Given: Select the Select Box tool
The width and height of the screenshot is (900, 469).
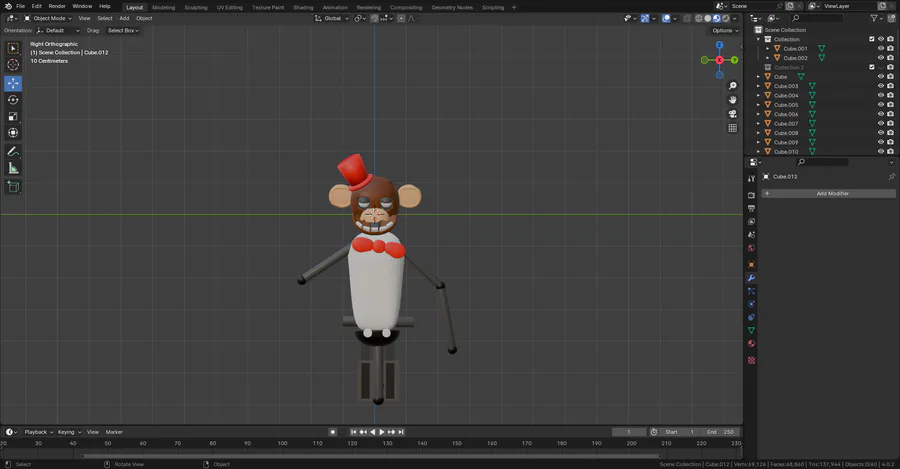Looking at the screenshot, I should click(x=13, y=48).
